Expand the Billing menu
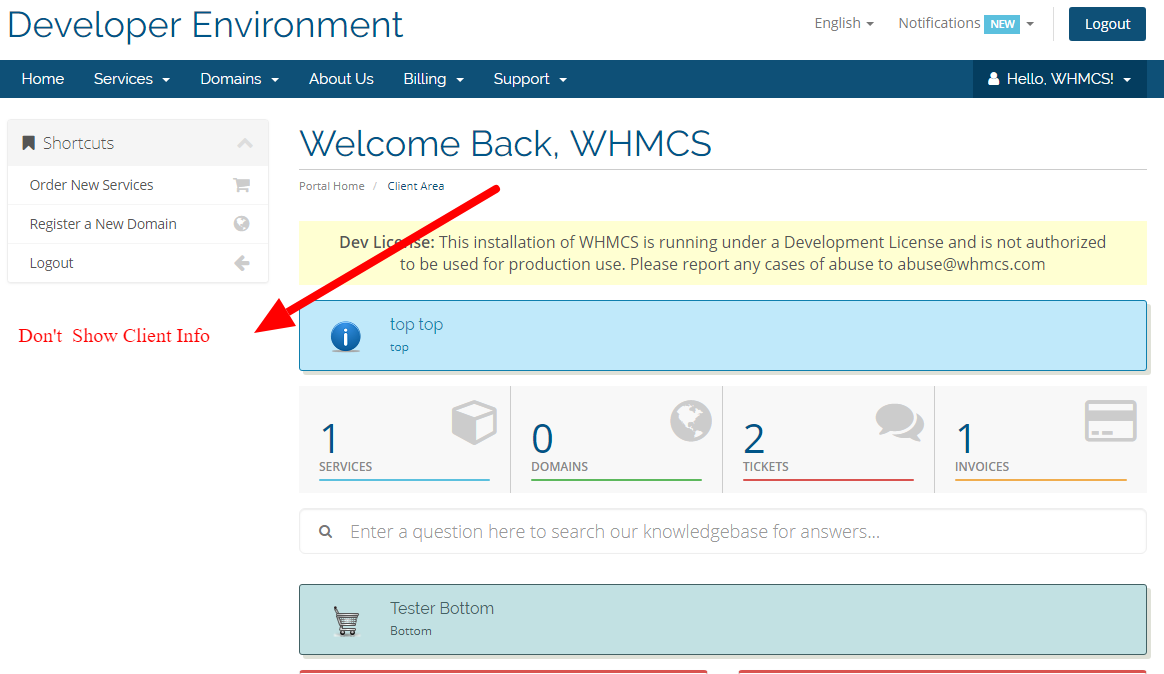This screenshot has width=1164, height=674. [x=433, y=79]
